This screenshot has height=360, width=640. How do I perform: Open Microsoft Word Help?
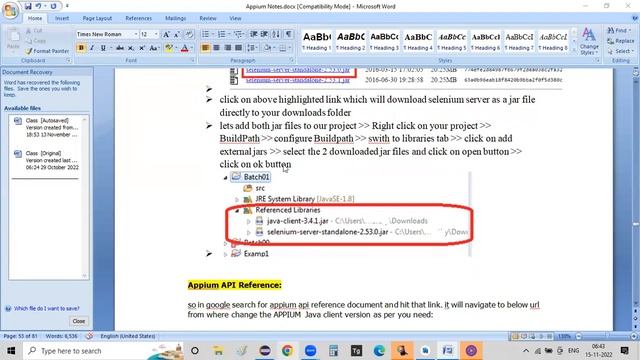point(635,18)
